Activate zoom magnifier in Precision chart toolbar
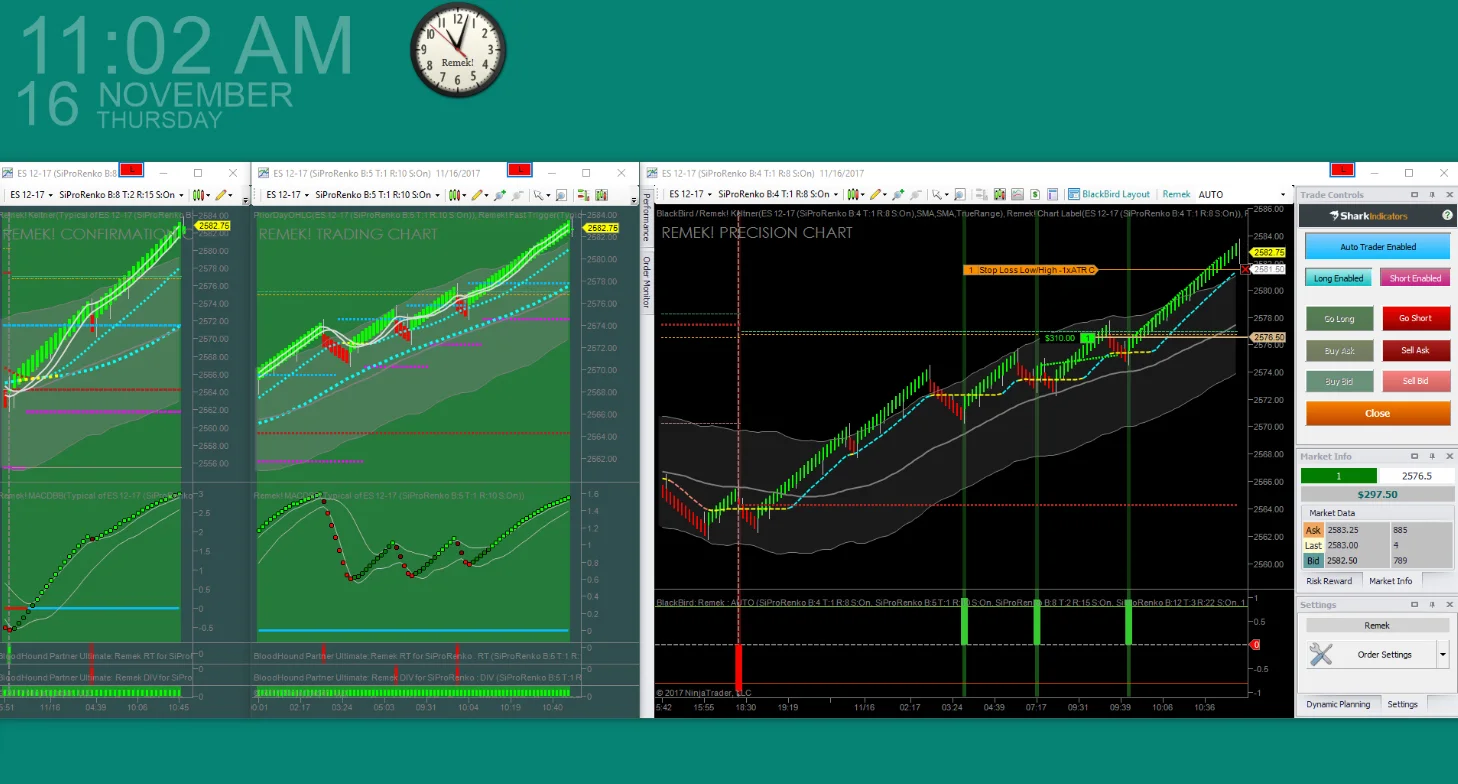 pos(960,195)
